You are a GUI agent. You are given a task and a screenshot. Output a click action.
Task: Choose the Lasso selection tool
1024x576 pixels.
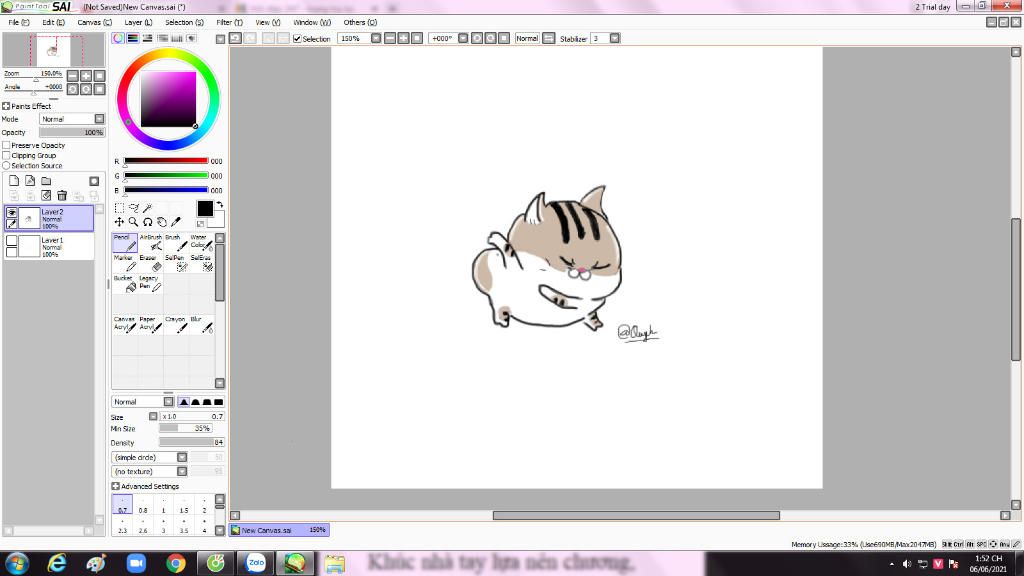click(x=133, y=208)
